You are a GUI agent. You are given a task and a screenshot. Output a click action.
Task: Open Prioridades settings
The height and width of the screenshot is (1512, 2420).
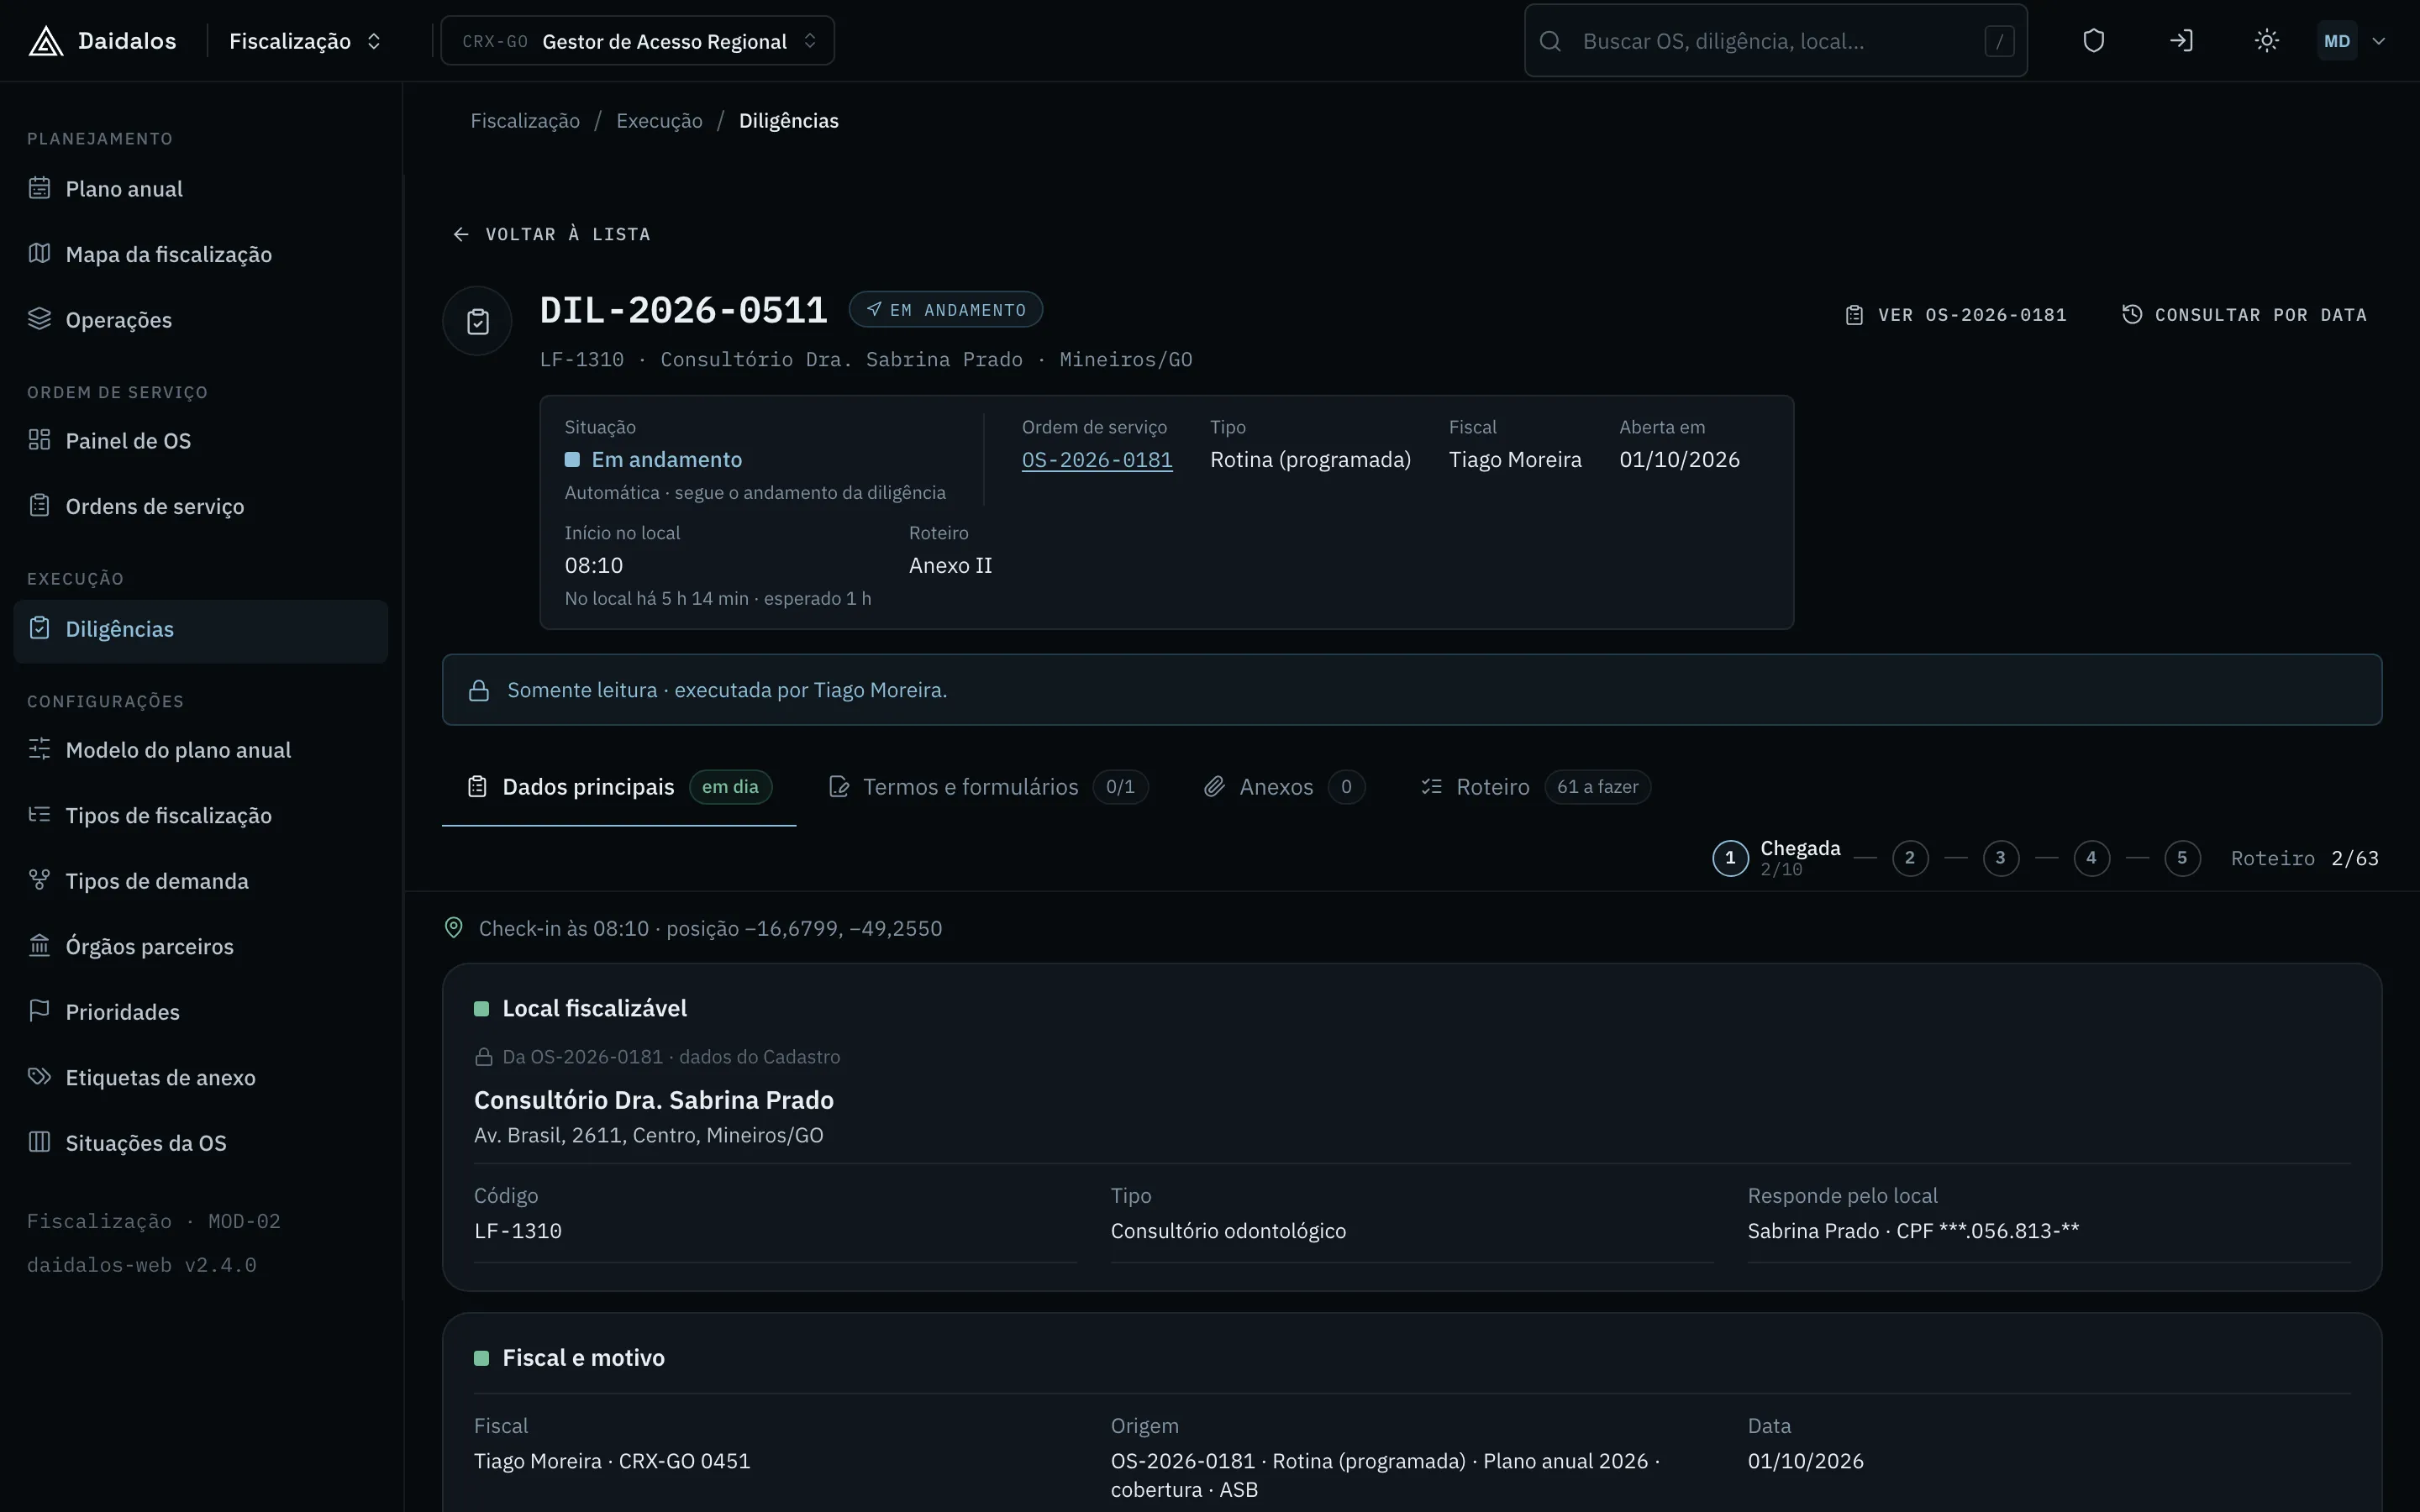[x=200, y=1012]
